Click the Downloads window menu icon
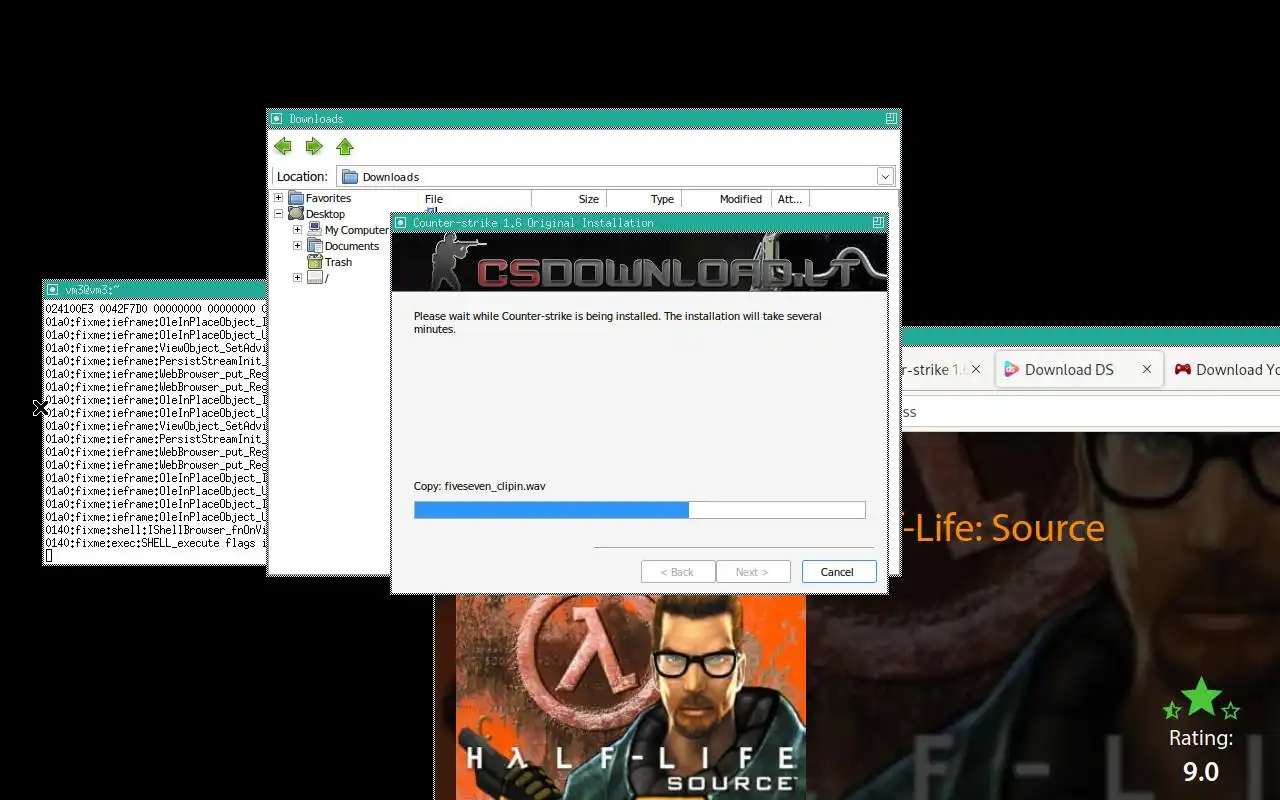 coord(277,118)
